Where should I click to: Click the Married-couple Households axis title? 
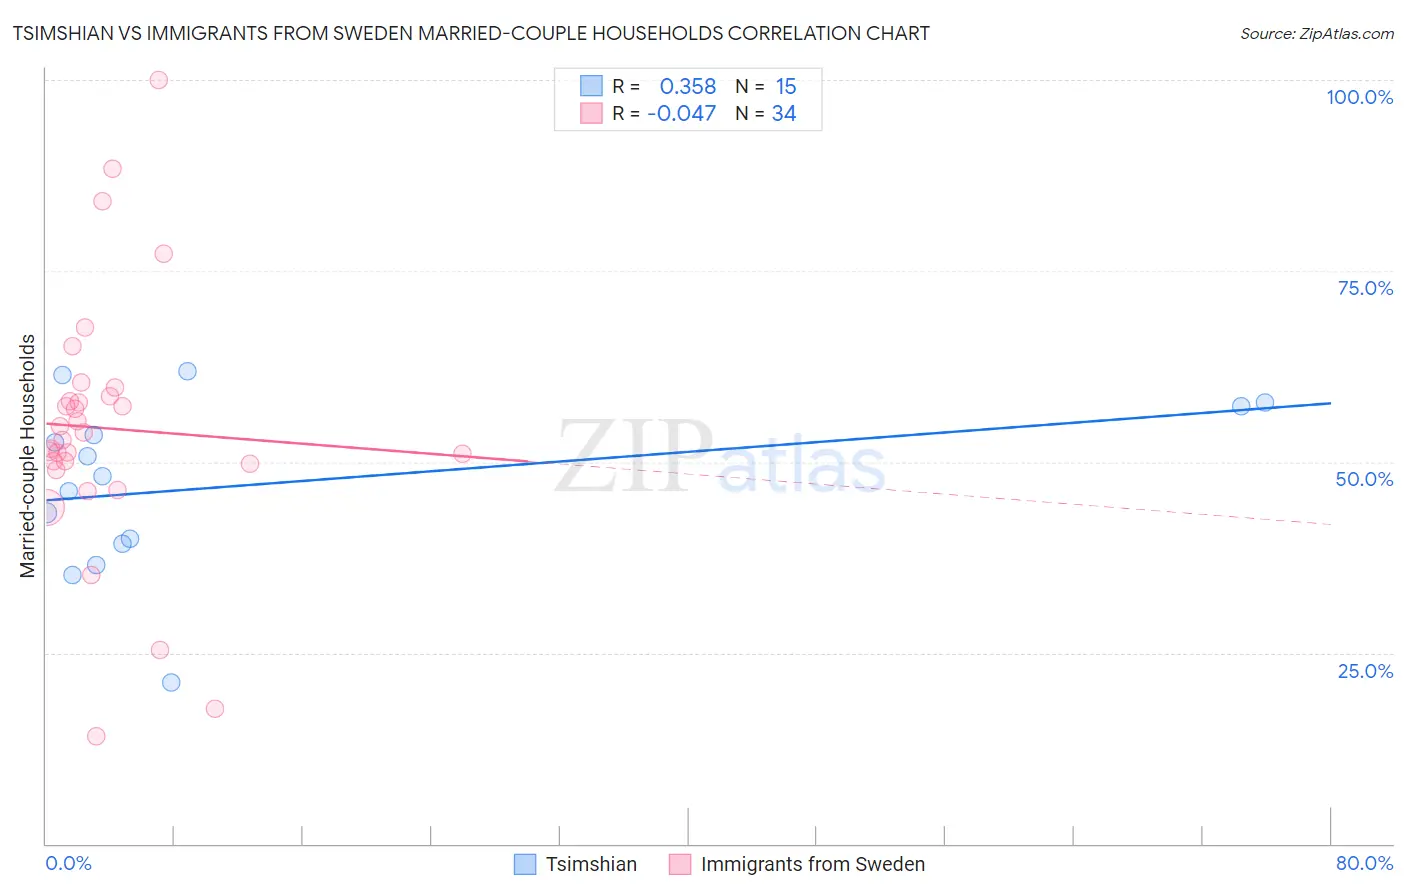point(28,456)
